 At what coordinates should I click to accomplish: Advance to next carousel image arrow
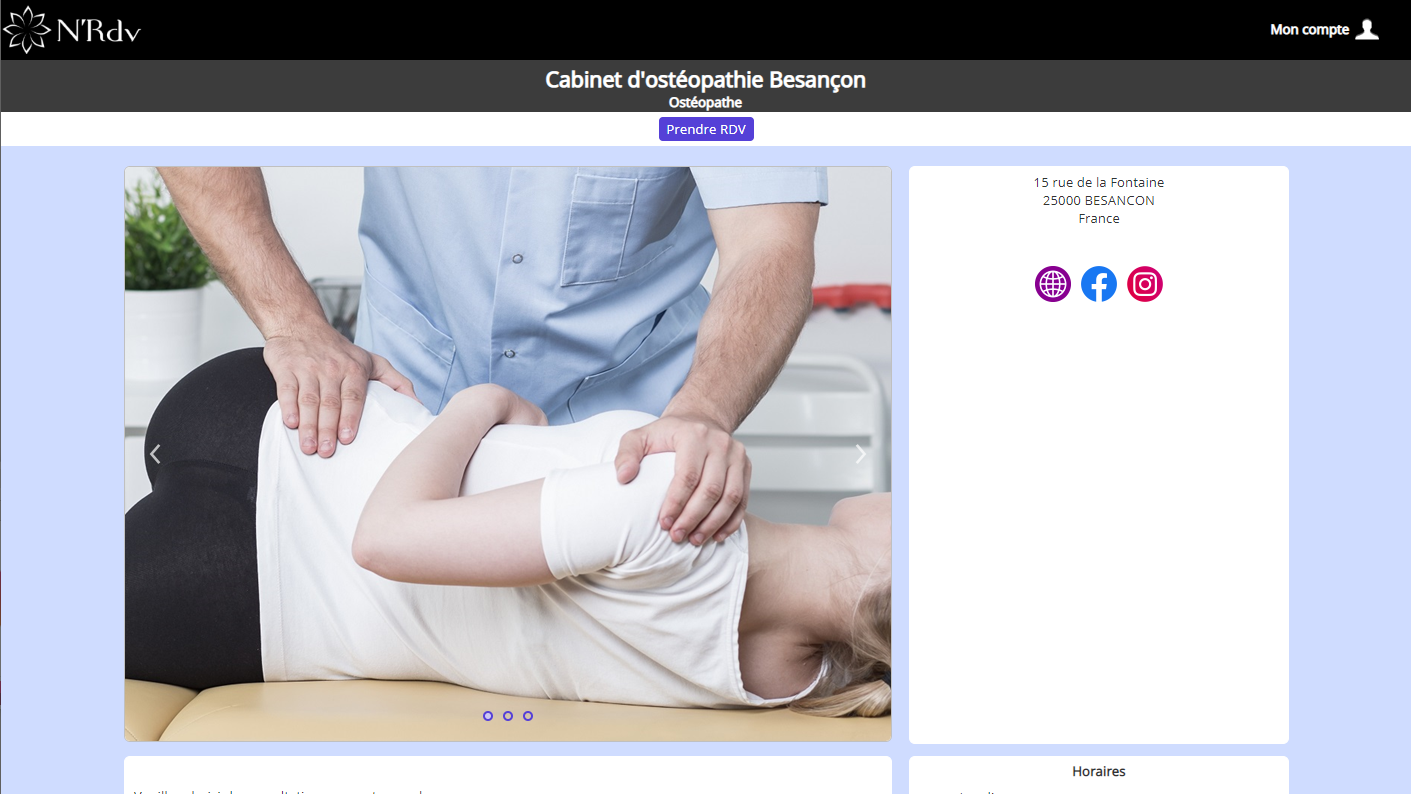tap(861, 454)
